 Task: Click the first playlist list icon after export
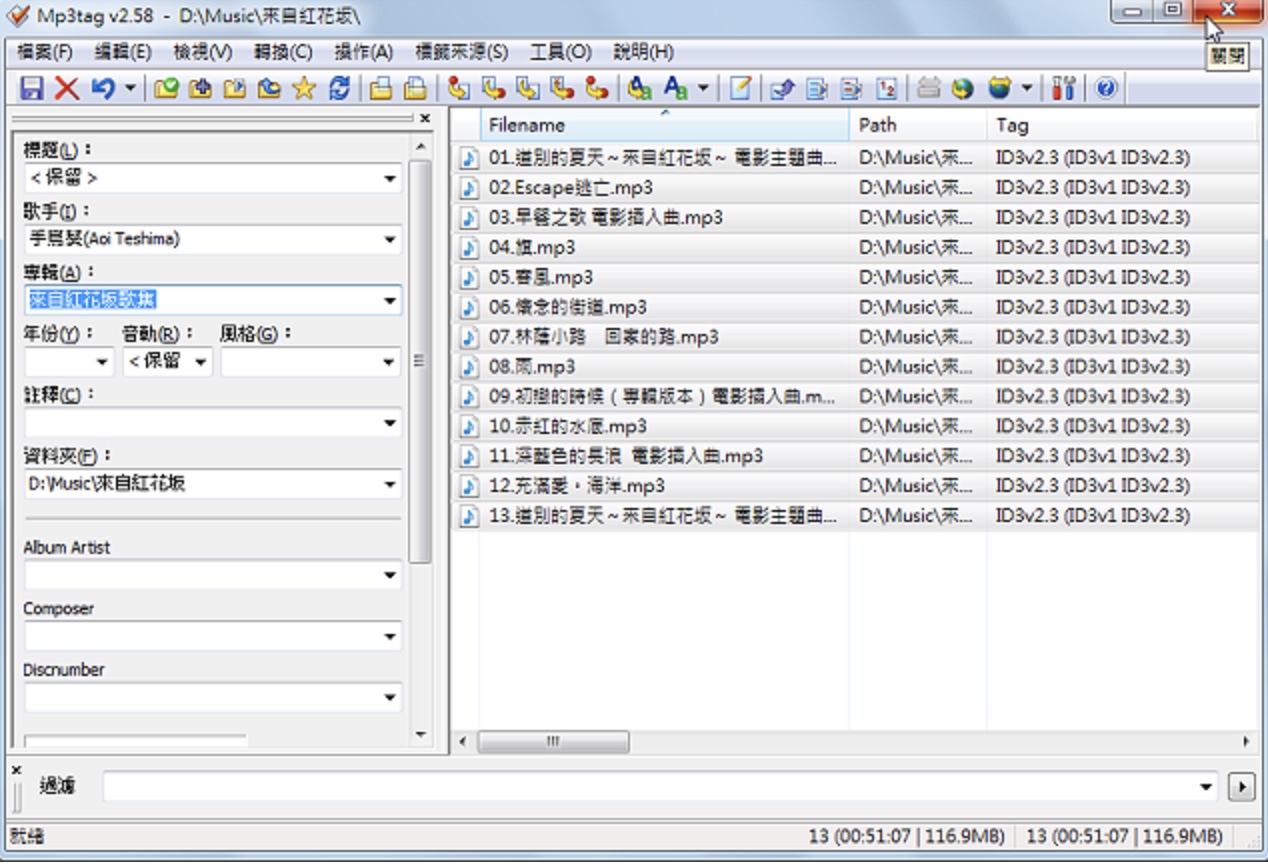pos(817,89)
